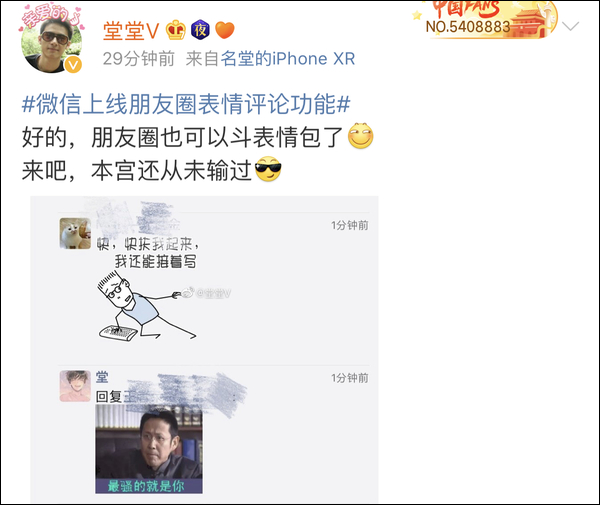Open the attached screenshot image
600x505 pixels.
point(204,349)
